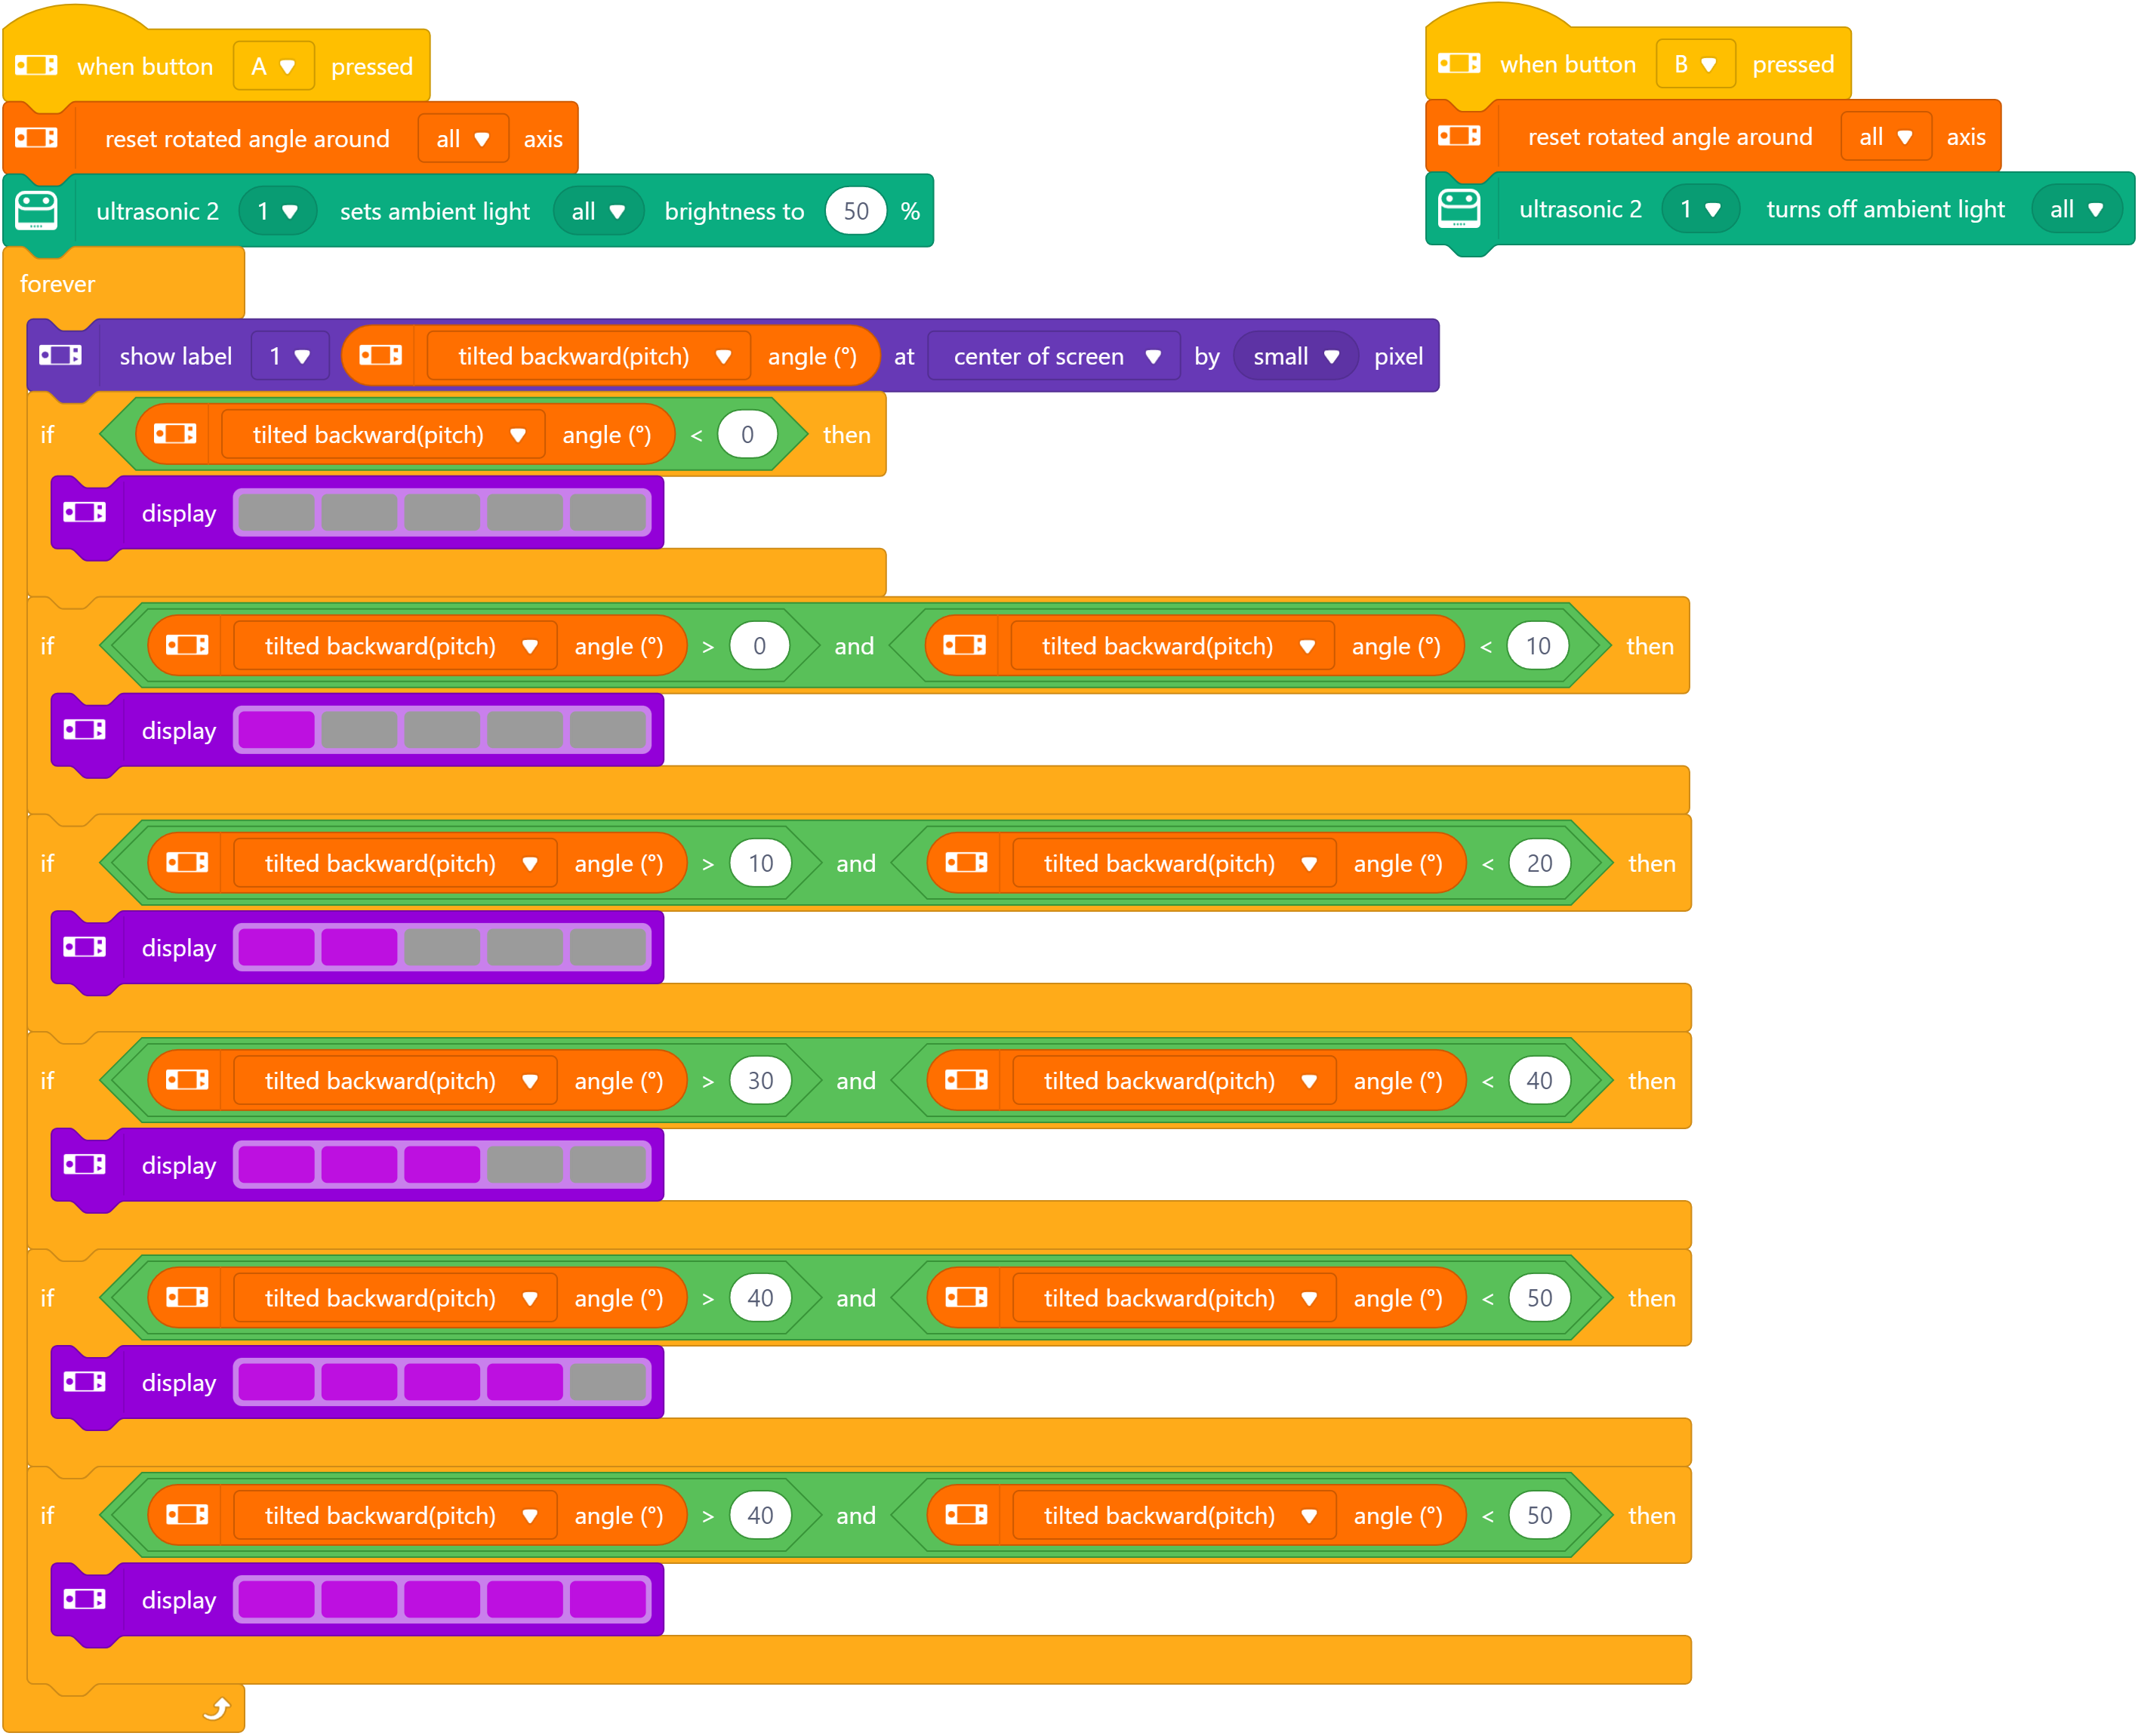Viewport: 2138px width, 1736px height.
Task: Click the device icon on the all-purple display block
Action: (85, 1599)
